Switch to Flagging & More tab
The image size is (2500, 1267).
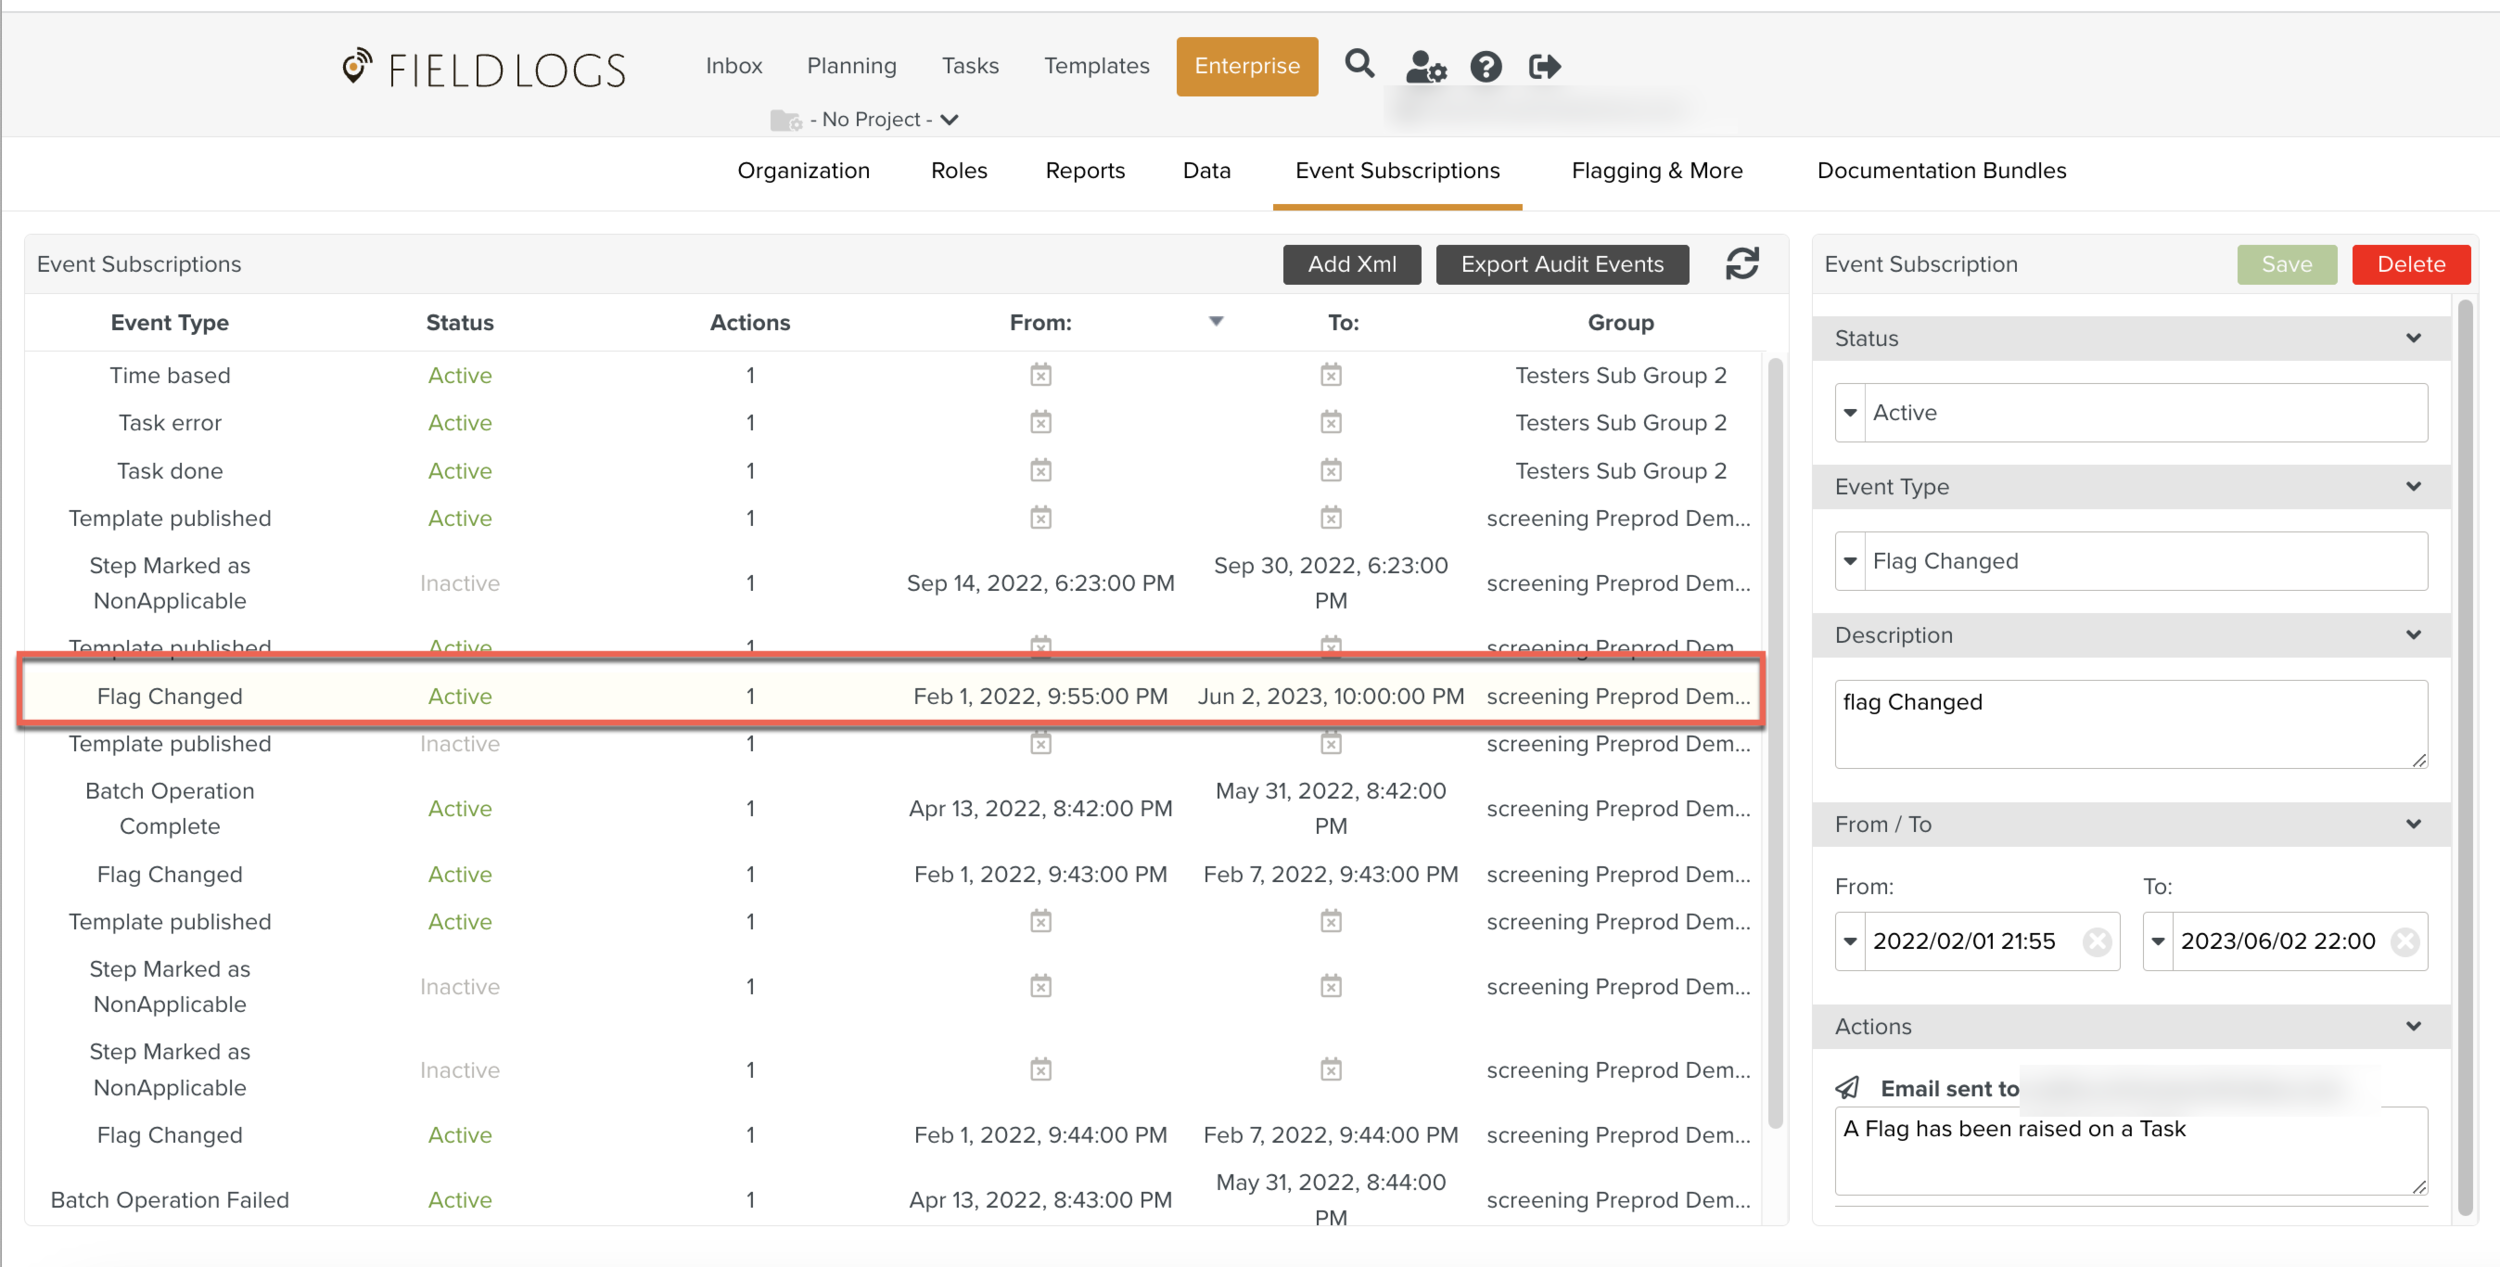pyautogui.click(x=1656, y=171)
